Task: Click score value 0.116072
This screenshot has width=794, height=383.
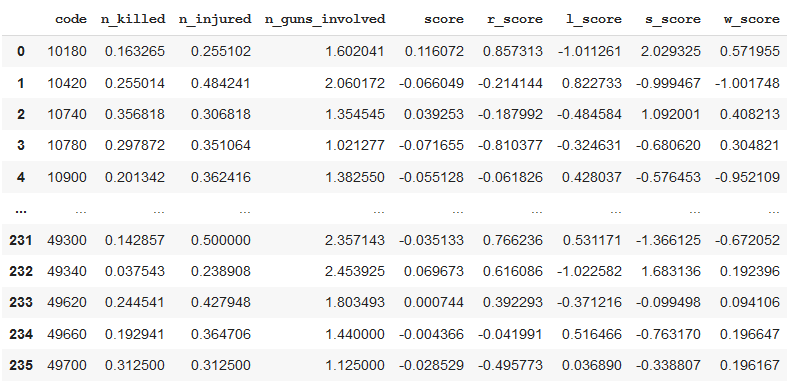Action: [x=434, y=51]
